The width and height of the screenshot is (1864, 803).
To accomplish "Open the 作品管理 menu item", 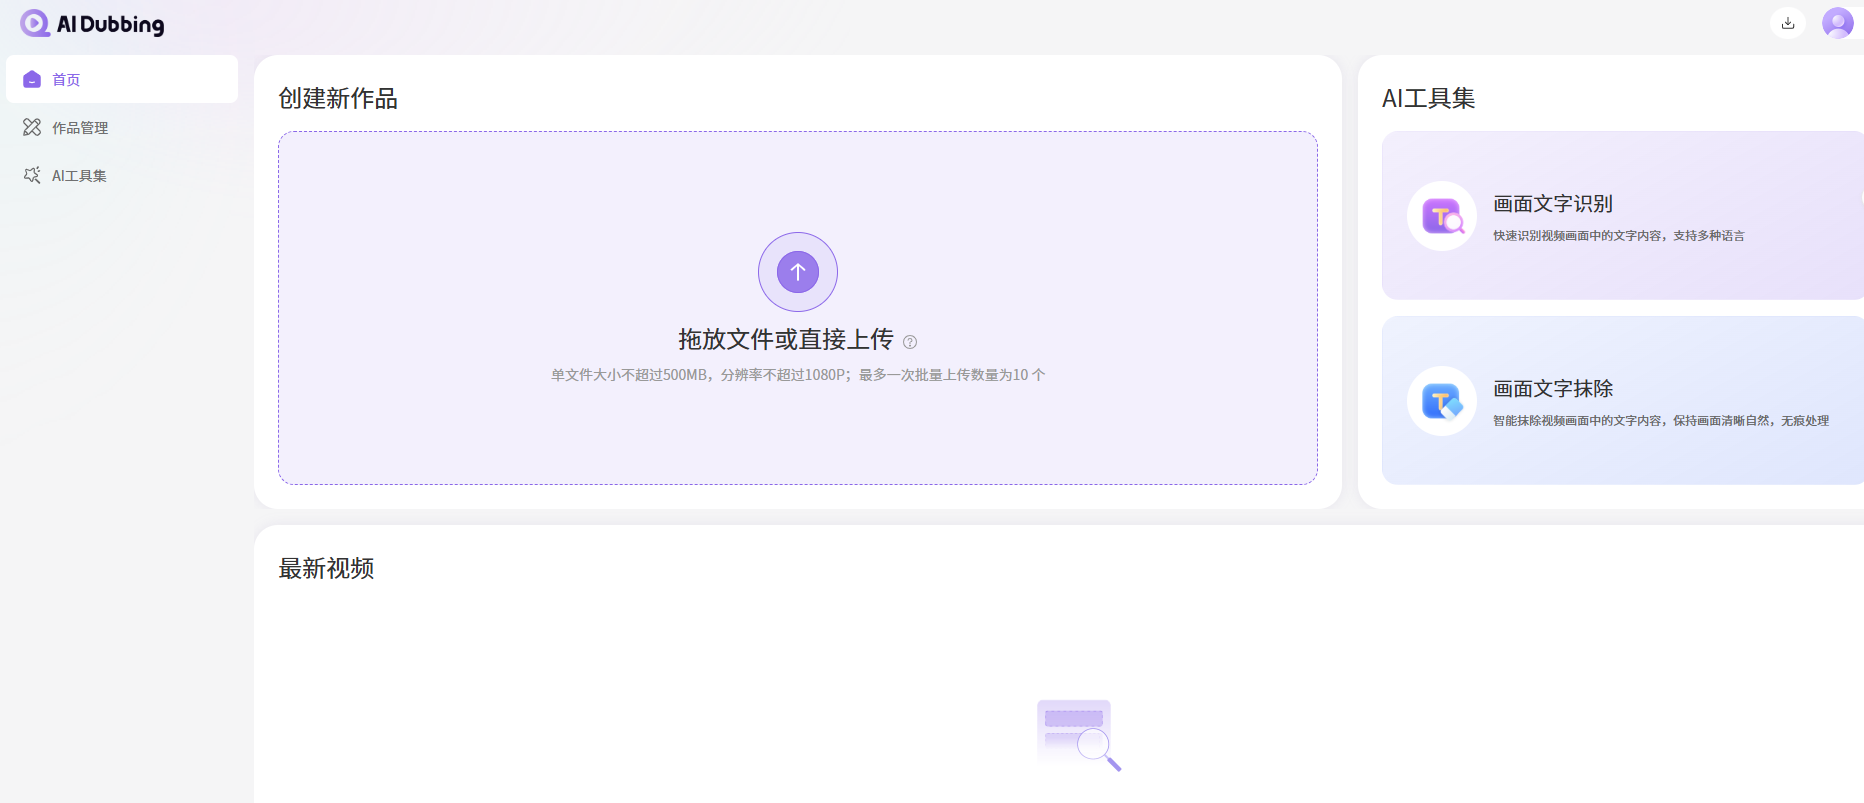I will click(80, 128).
